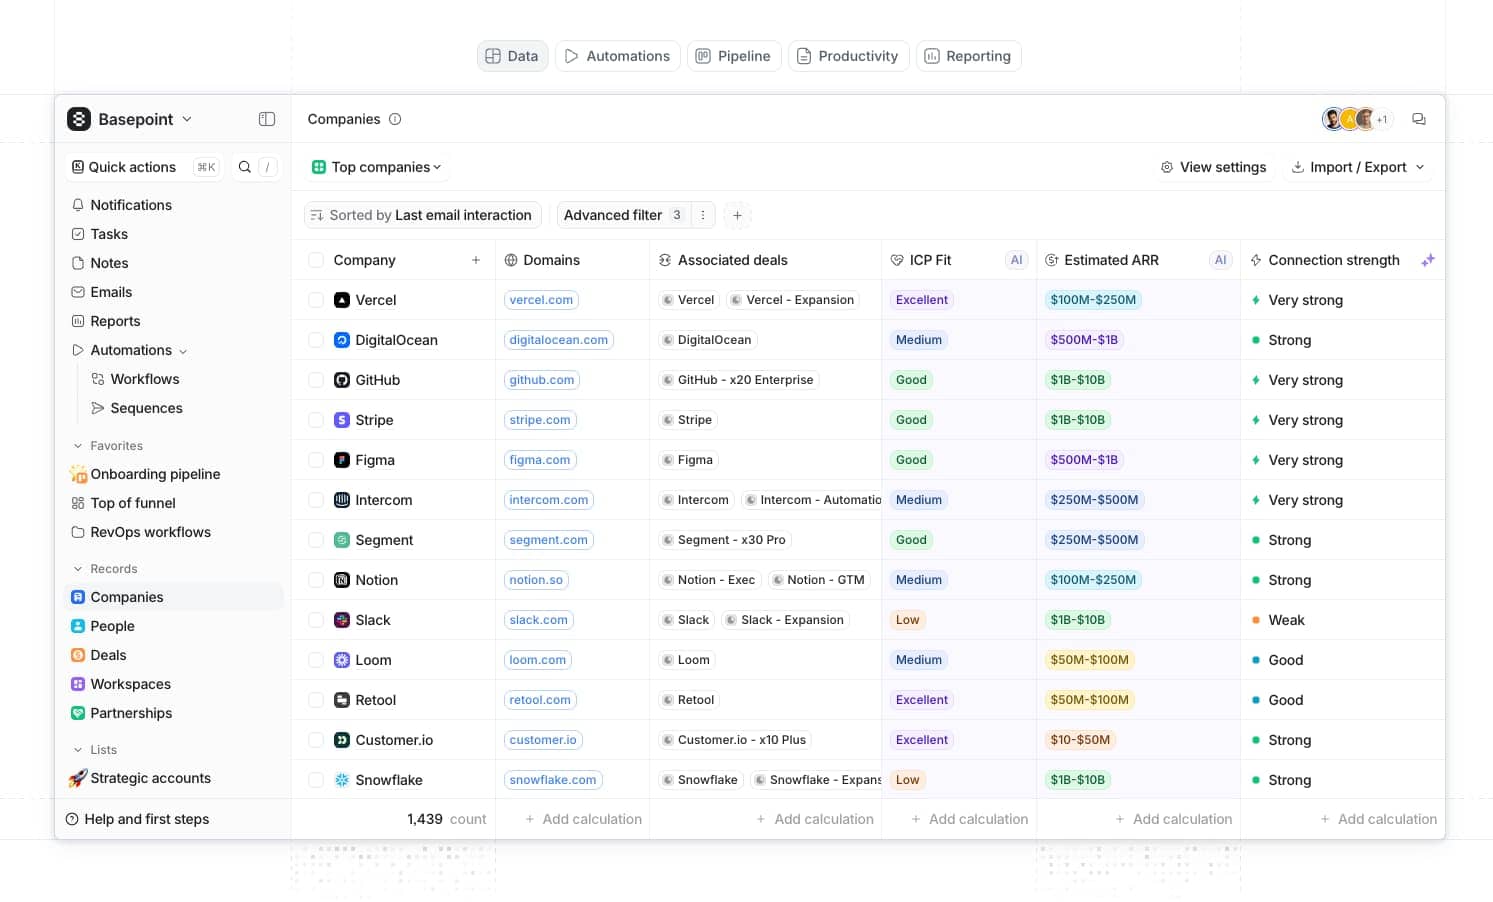Expand the Automations sidebar group

[183, 351]
